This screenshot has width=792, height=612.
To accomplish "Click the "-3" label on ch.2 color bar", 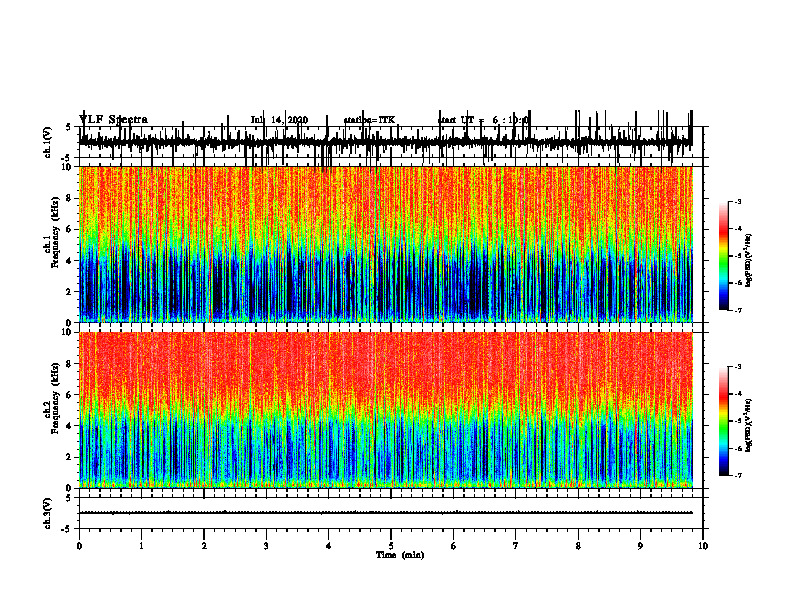I will click(738, 367).
